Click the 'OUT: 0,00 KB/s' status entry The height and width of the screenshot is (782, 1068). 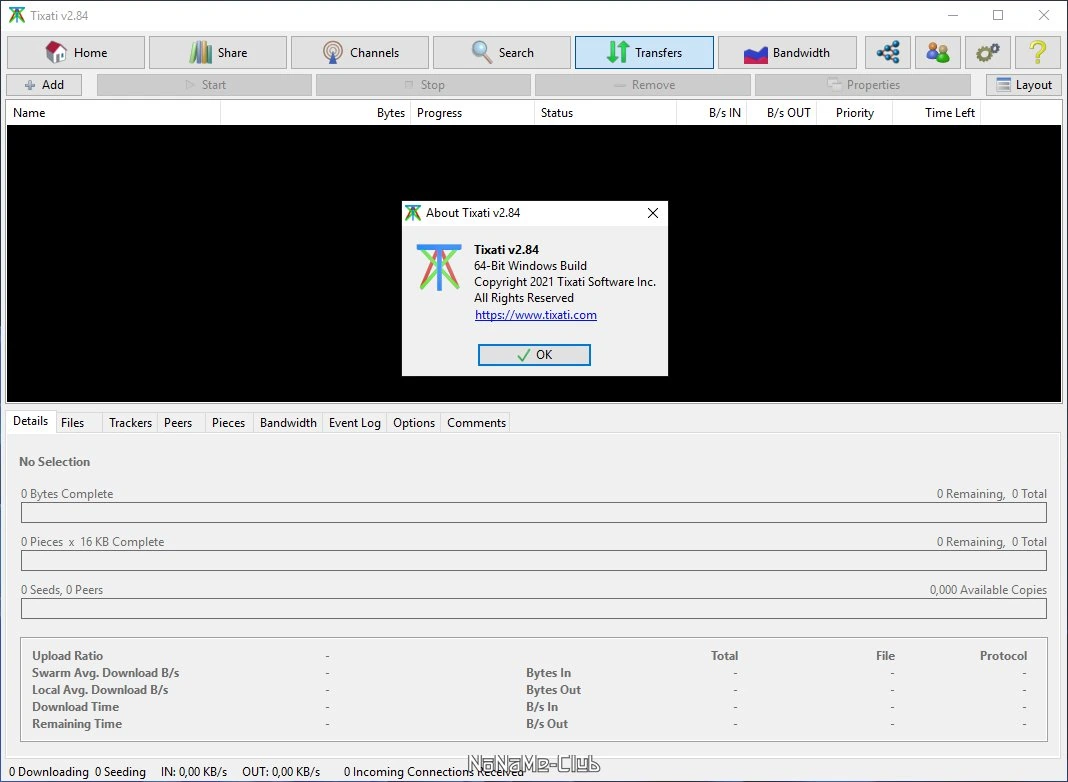pyautogui.click(x=281, y=772)
